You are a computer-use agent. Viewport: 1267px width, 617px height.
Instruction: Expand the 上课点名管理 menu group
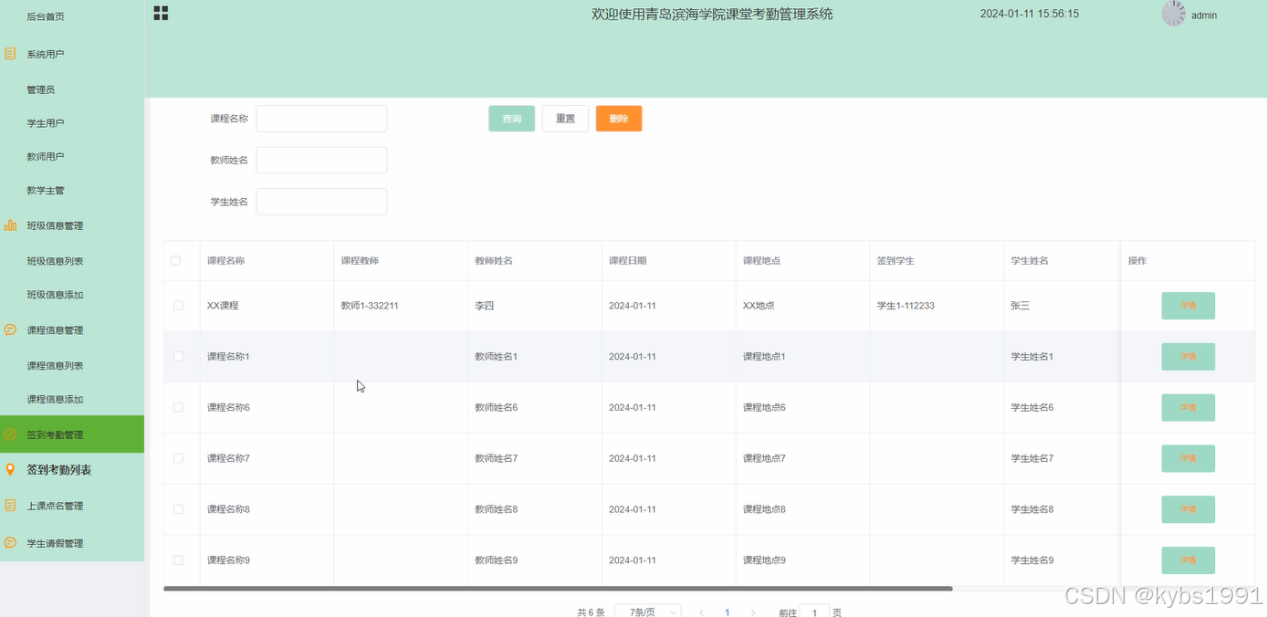(x=72, y=506)
